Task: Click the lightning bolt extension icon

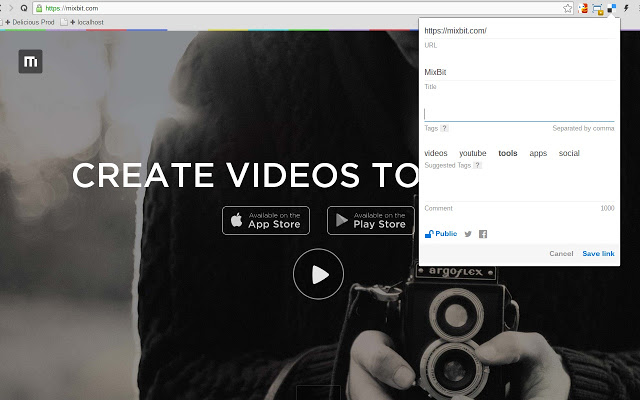Action: pos(626,8)
